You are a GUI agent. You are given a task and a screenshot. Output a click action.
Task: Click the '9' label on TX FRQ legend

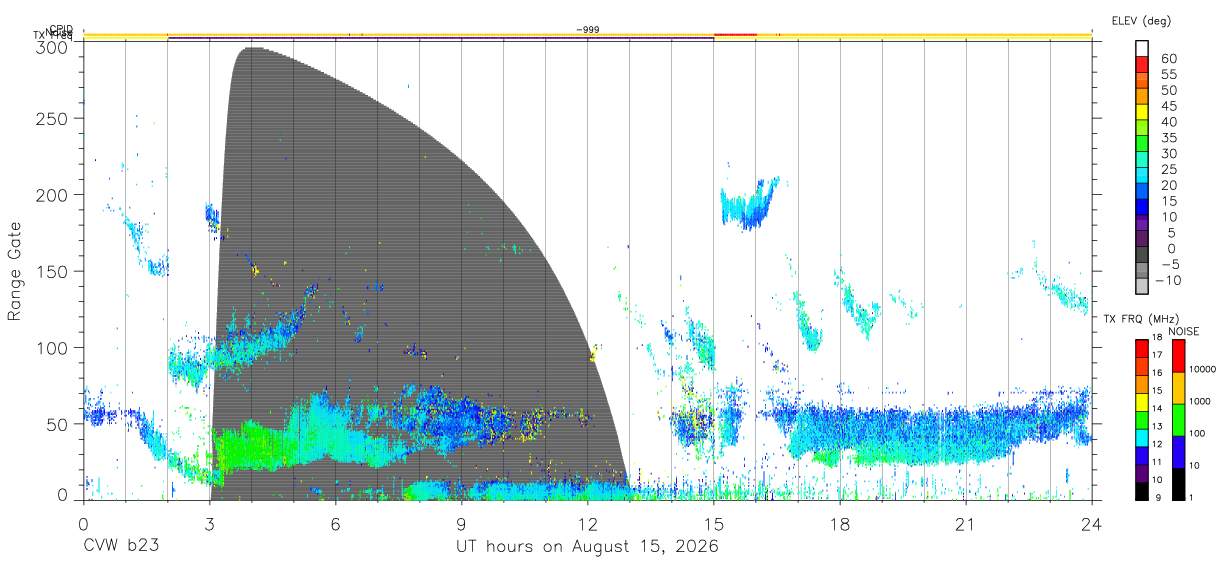pyautogui.click(x=1159, y=498)
